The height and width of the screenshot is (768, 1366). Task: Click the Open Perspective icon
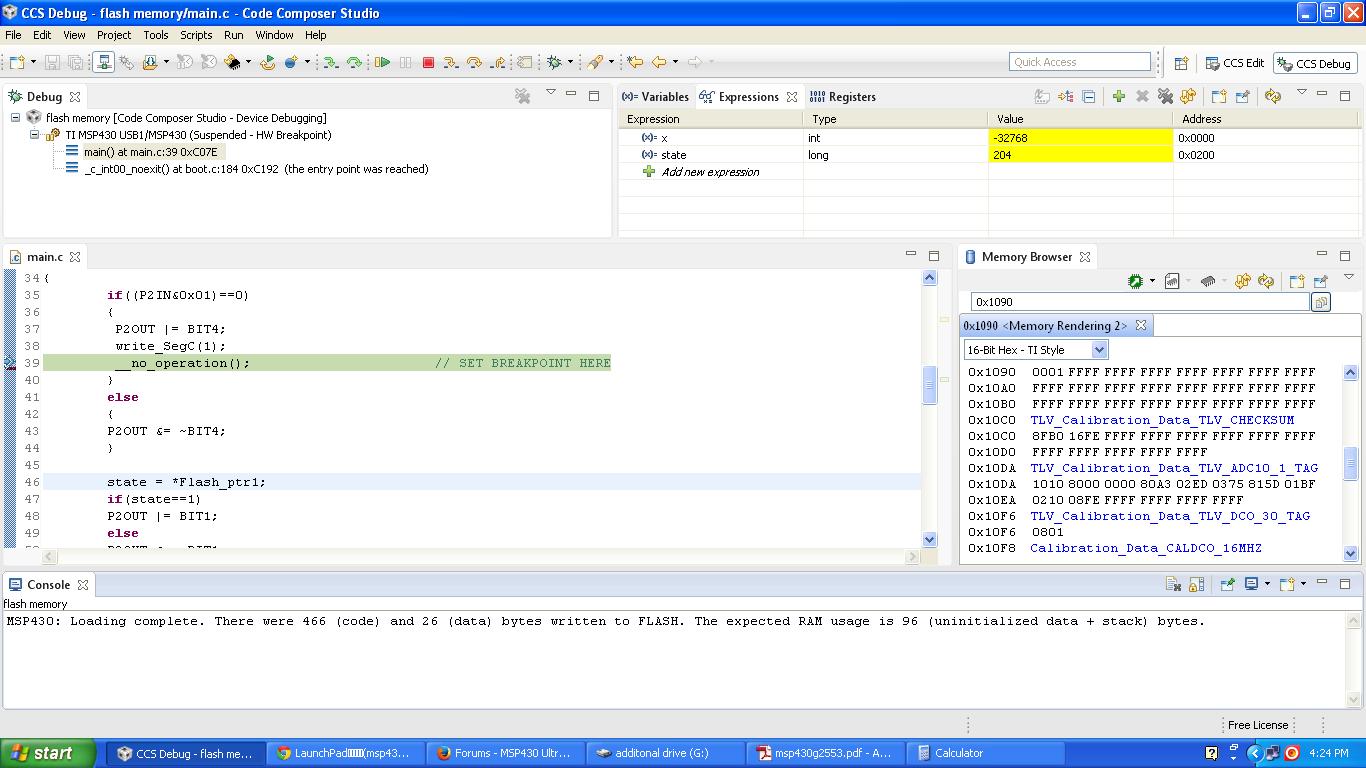tap(1181, 63)
